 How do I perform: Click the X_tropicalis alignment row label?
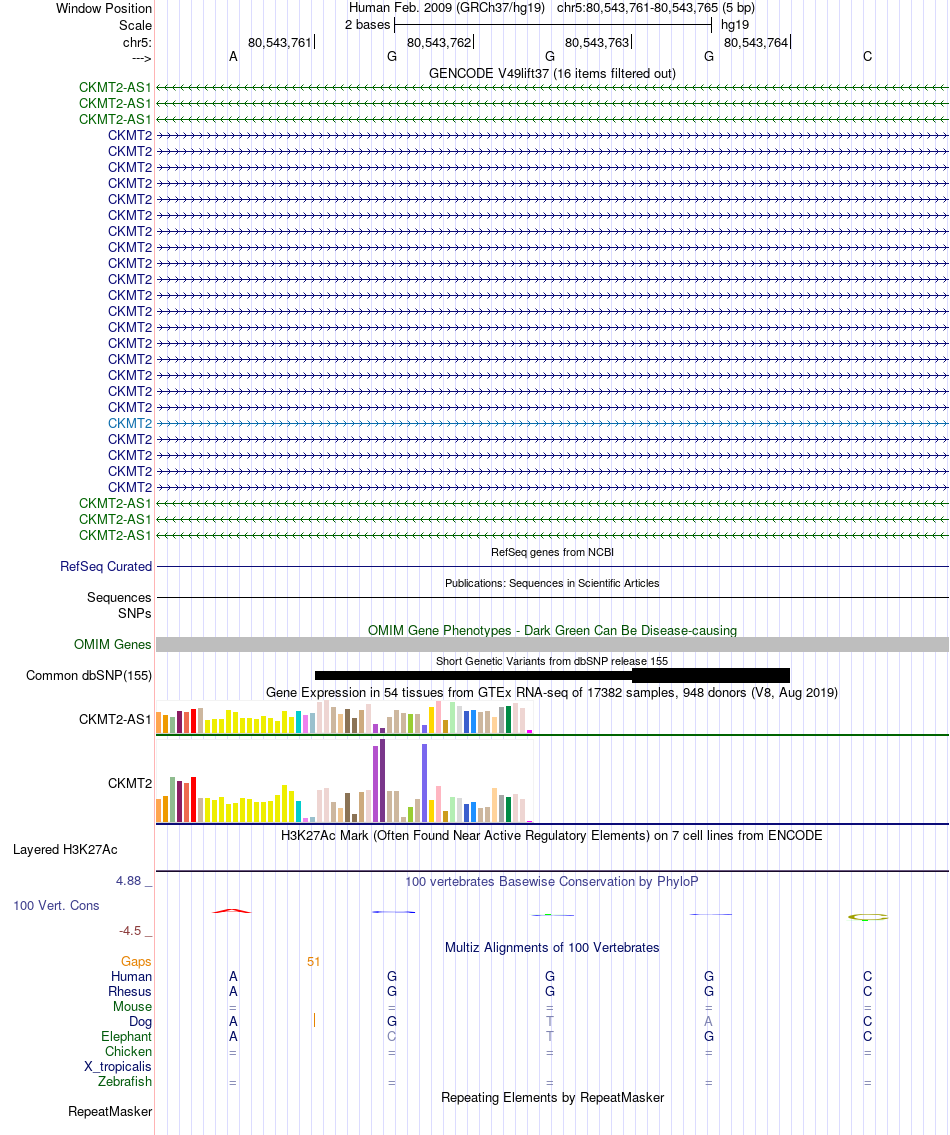118,1066
